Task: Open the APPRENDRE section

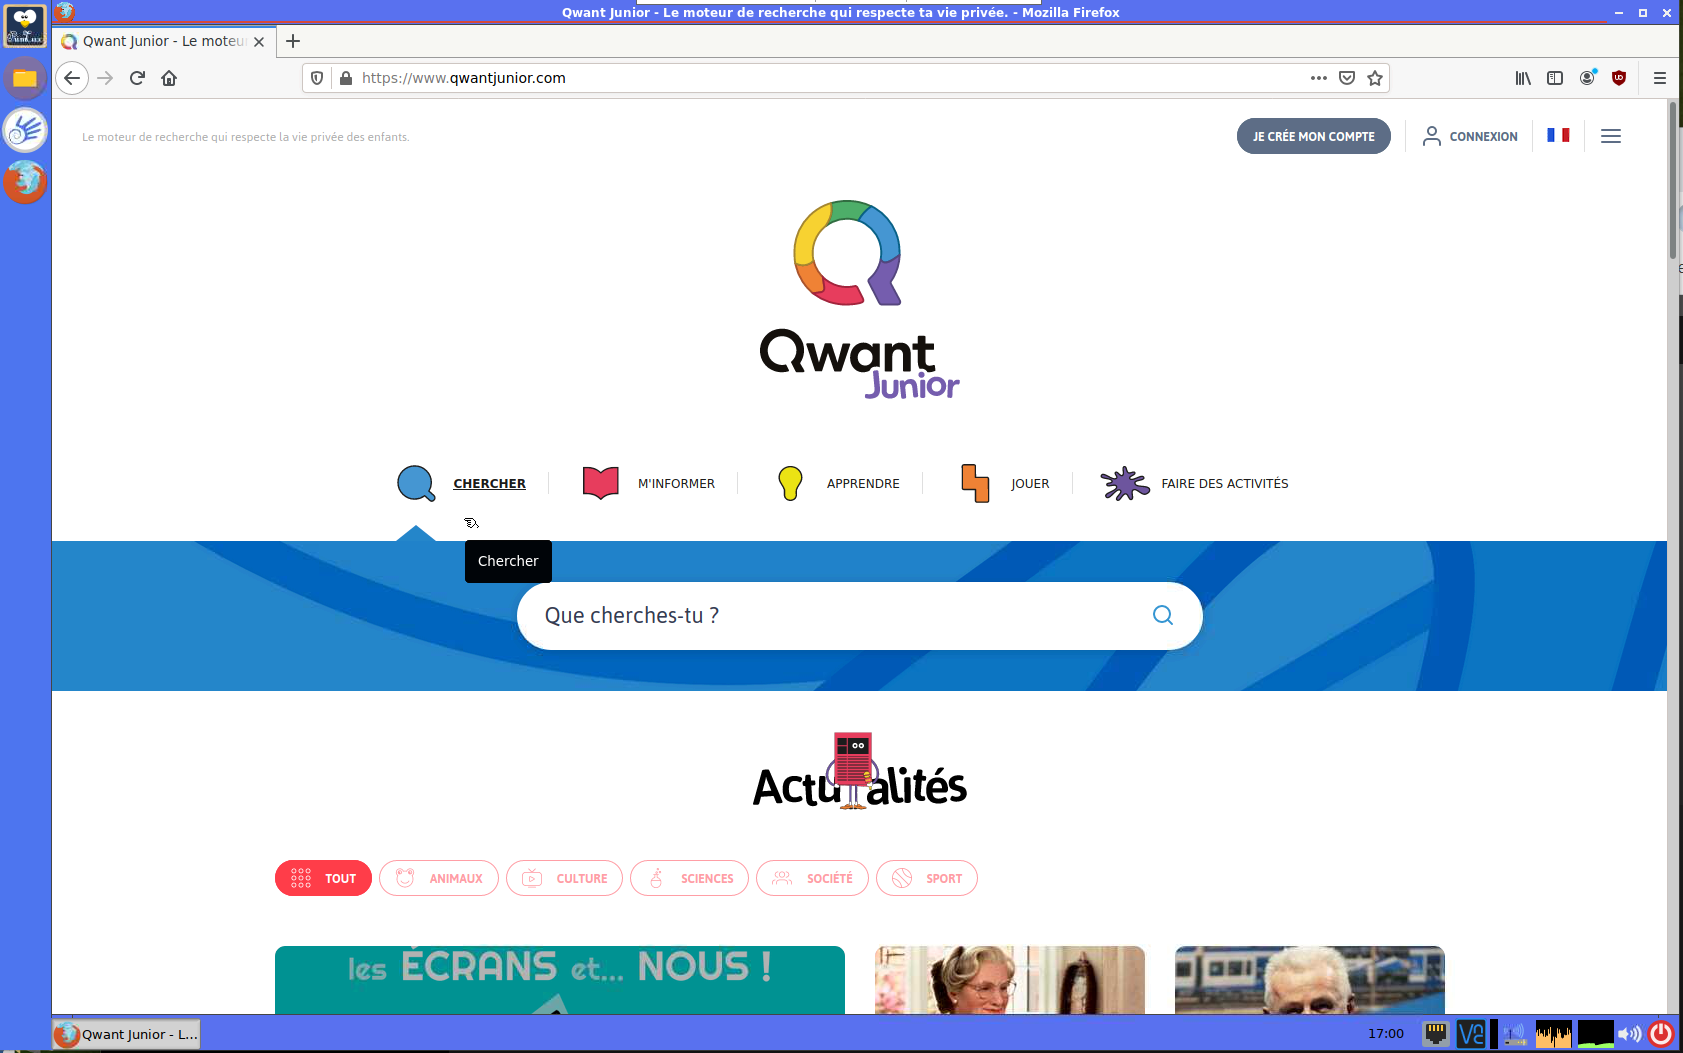Action: [x=863, y=484]
